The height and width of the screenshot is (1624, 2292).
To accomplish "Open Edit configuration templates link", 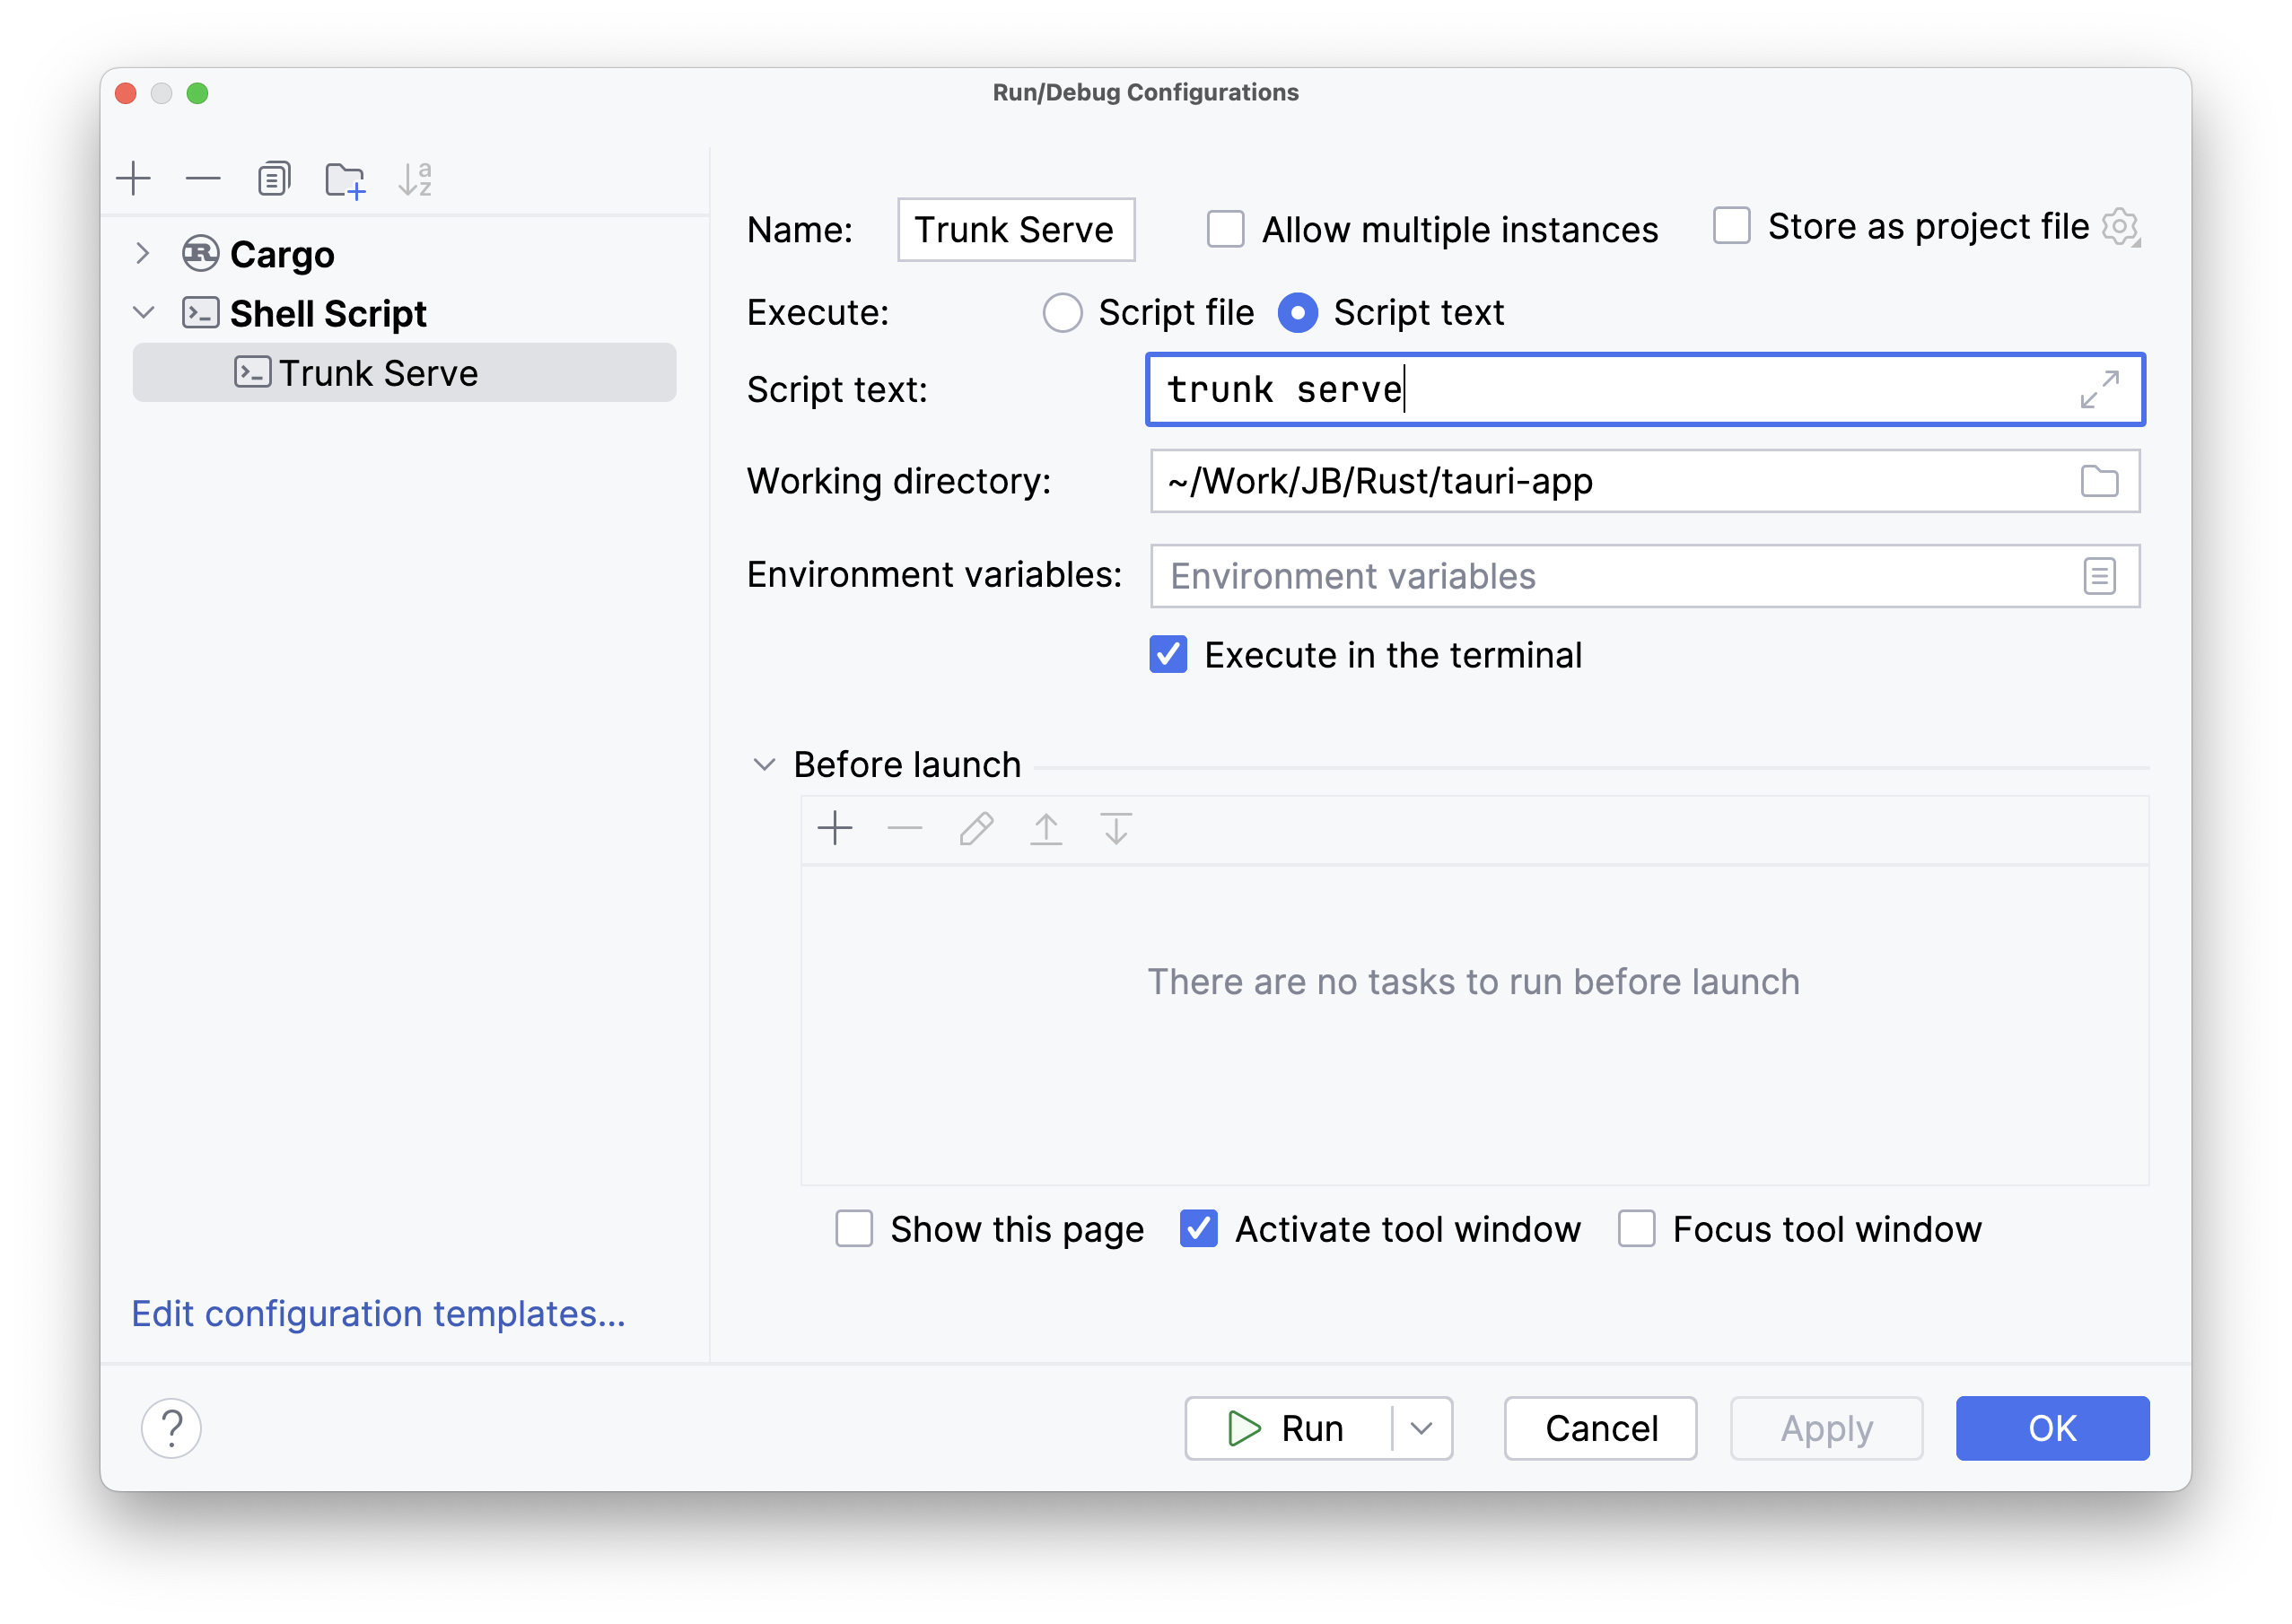I will pos(378,1314).
